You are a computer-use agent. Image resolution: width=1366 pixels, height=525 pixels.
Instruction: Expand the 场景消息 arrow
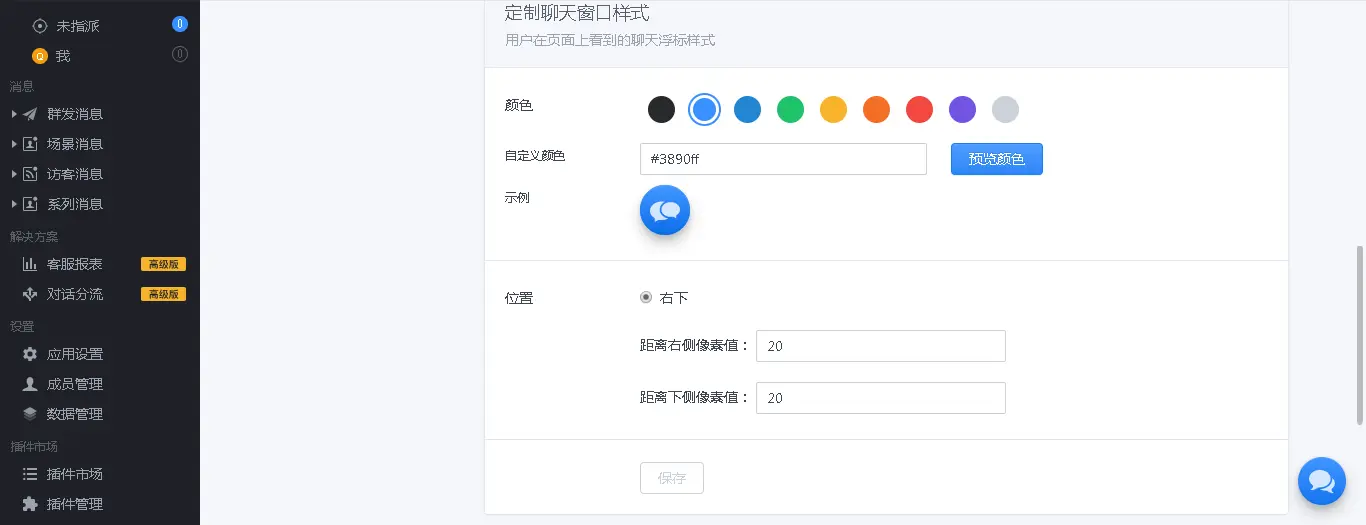(14, 144)
